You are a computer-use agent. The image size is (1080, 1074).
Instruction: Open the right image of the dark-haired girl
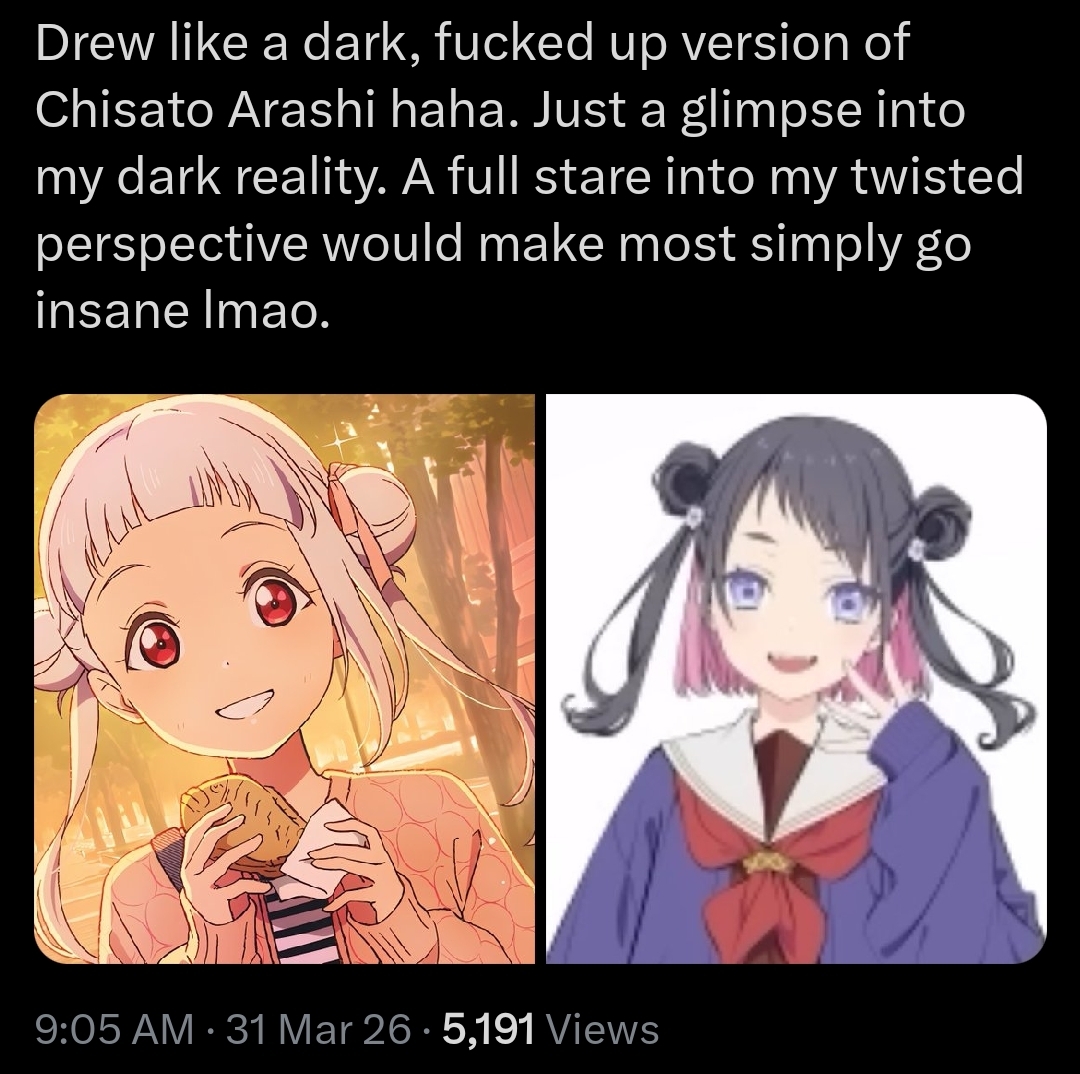coord(796,679)
